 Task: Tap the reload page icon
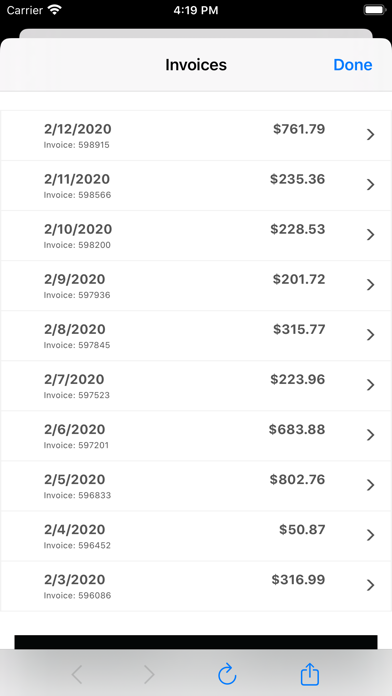click(227, 674)
